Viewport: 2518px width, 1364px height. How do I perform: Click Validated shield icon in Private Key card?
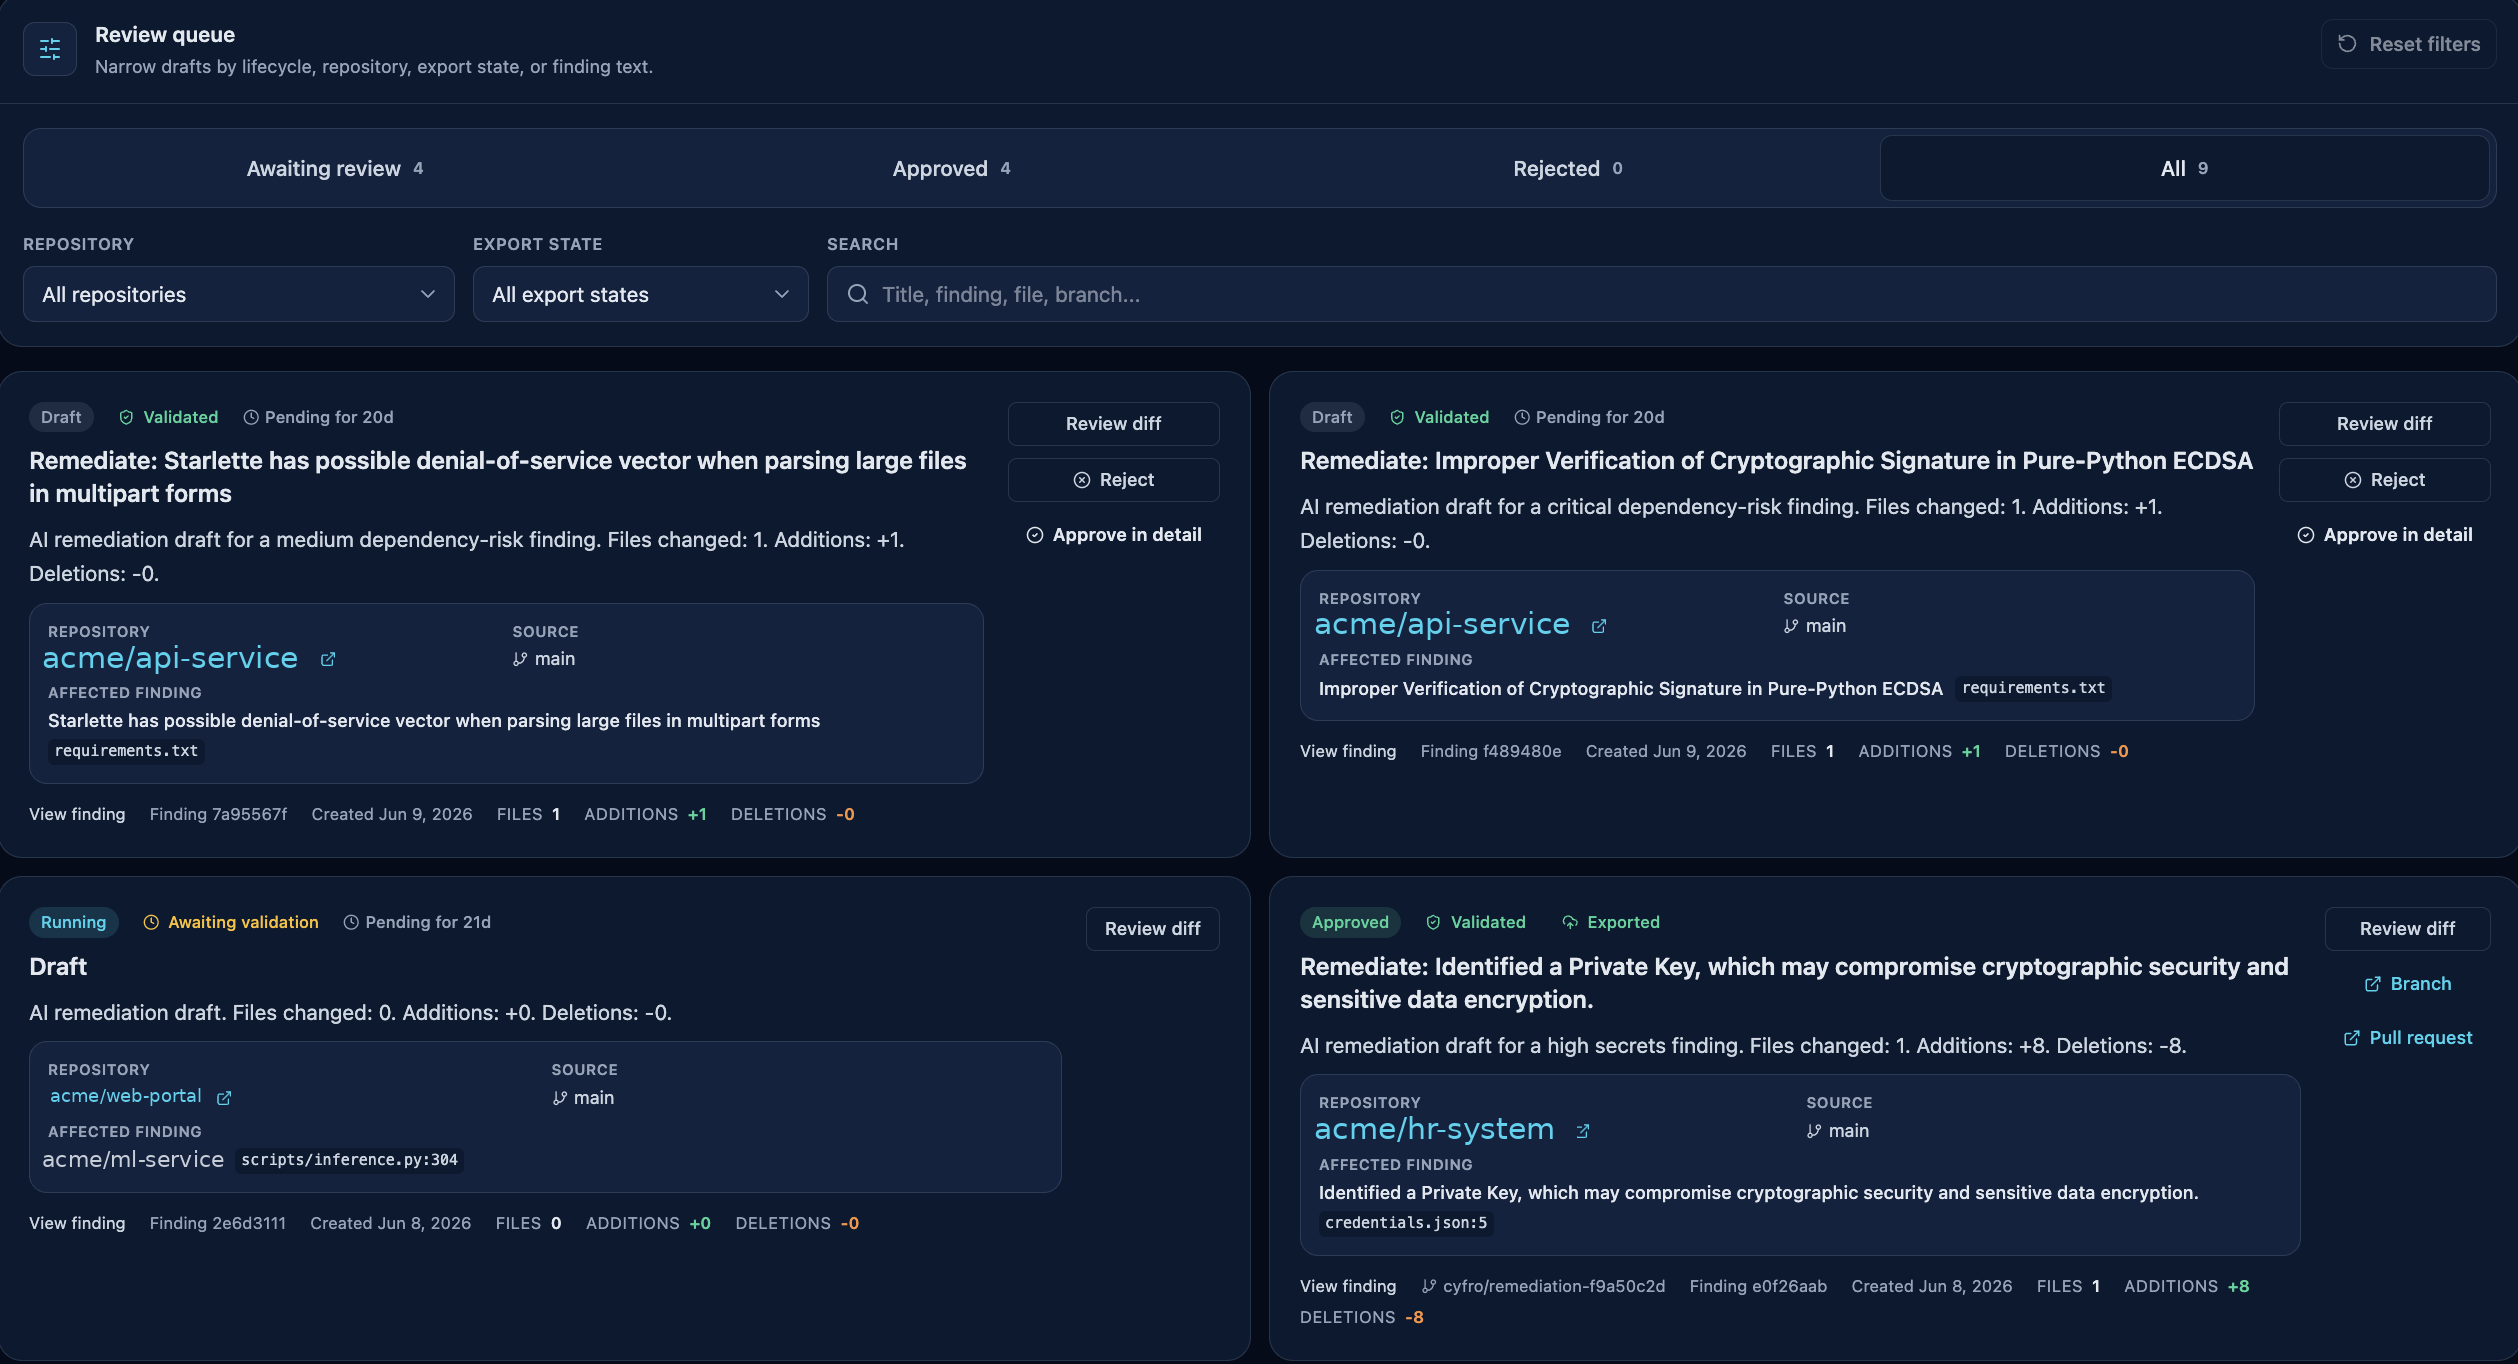pos(1433,922)
